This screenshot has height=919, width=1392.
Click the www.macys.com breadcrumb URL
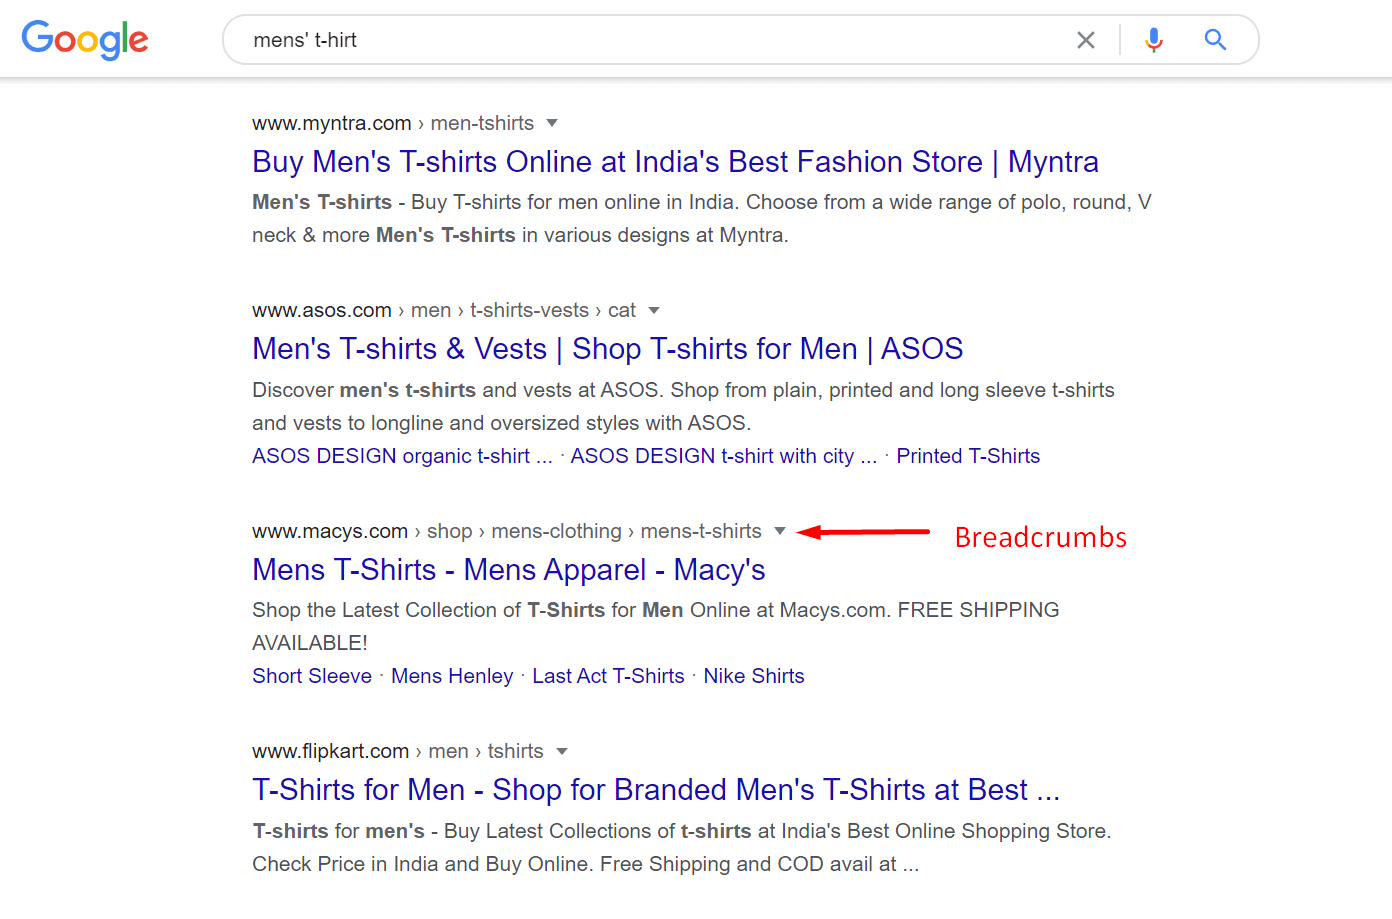click(330, 531)
